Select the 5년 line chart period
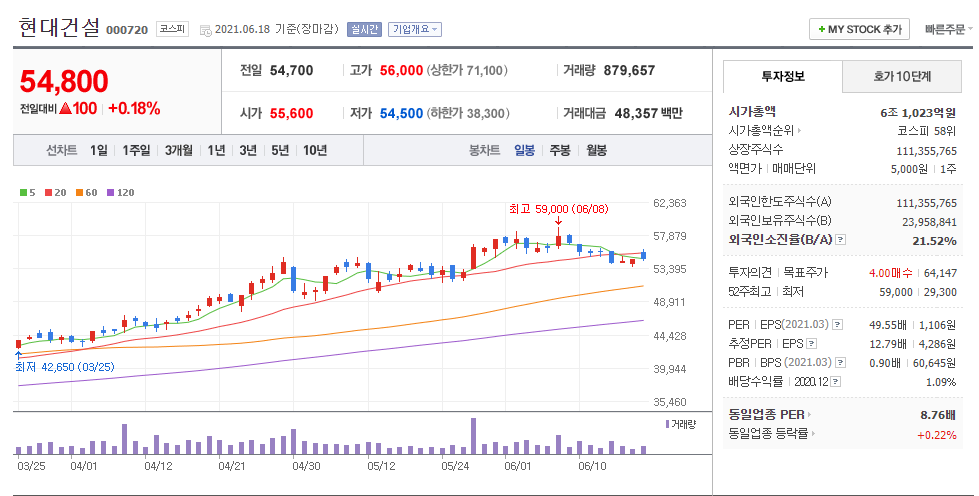This screenshot has width=979, height=496. (280, 151)
